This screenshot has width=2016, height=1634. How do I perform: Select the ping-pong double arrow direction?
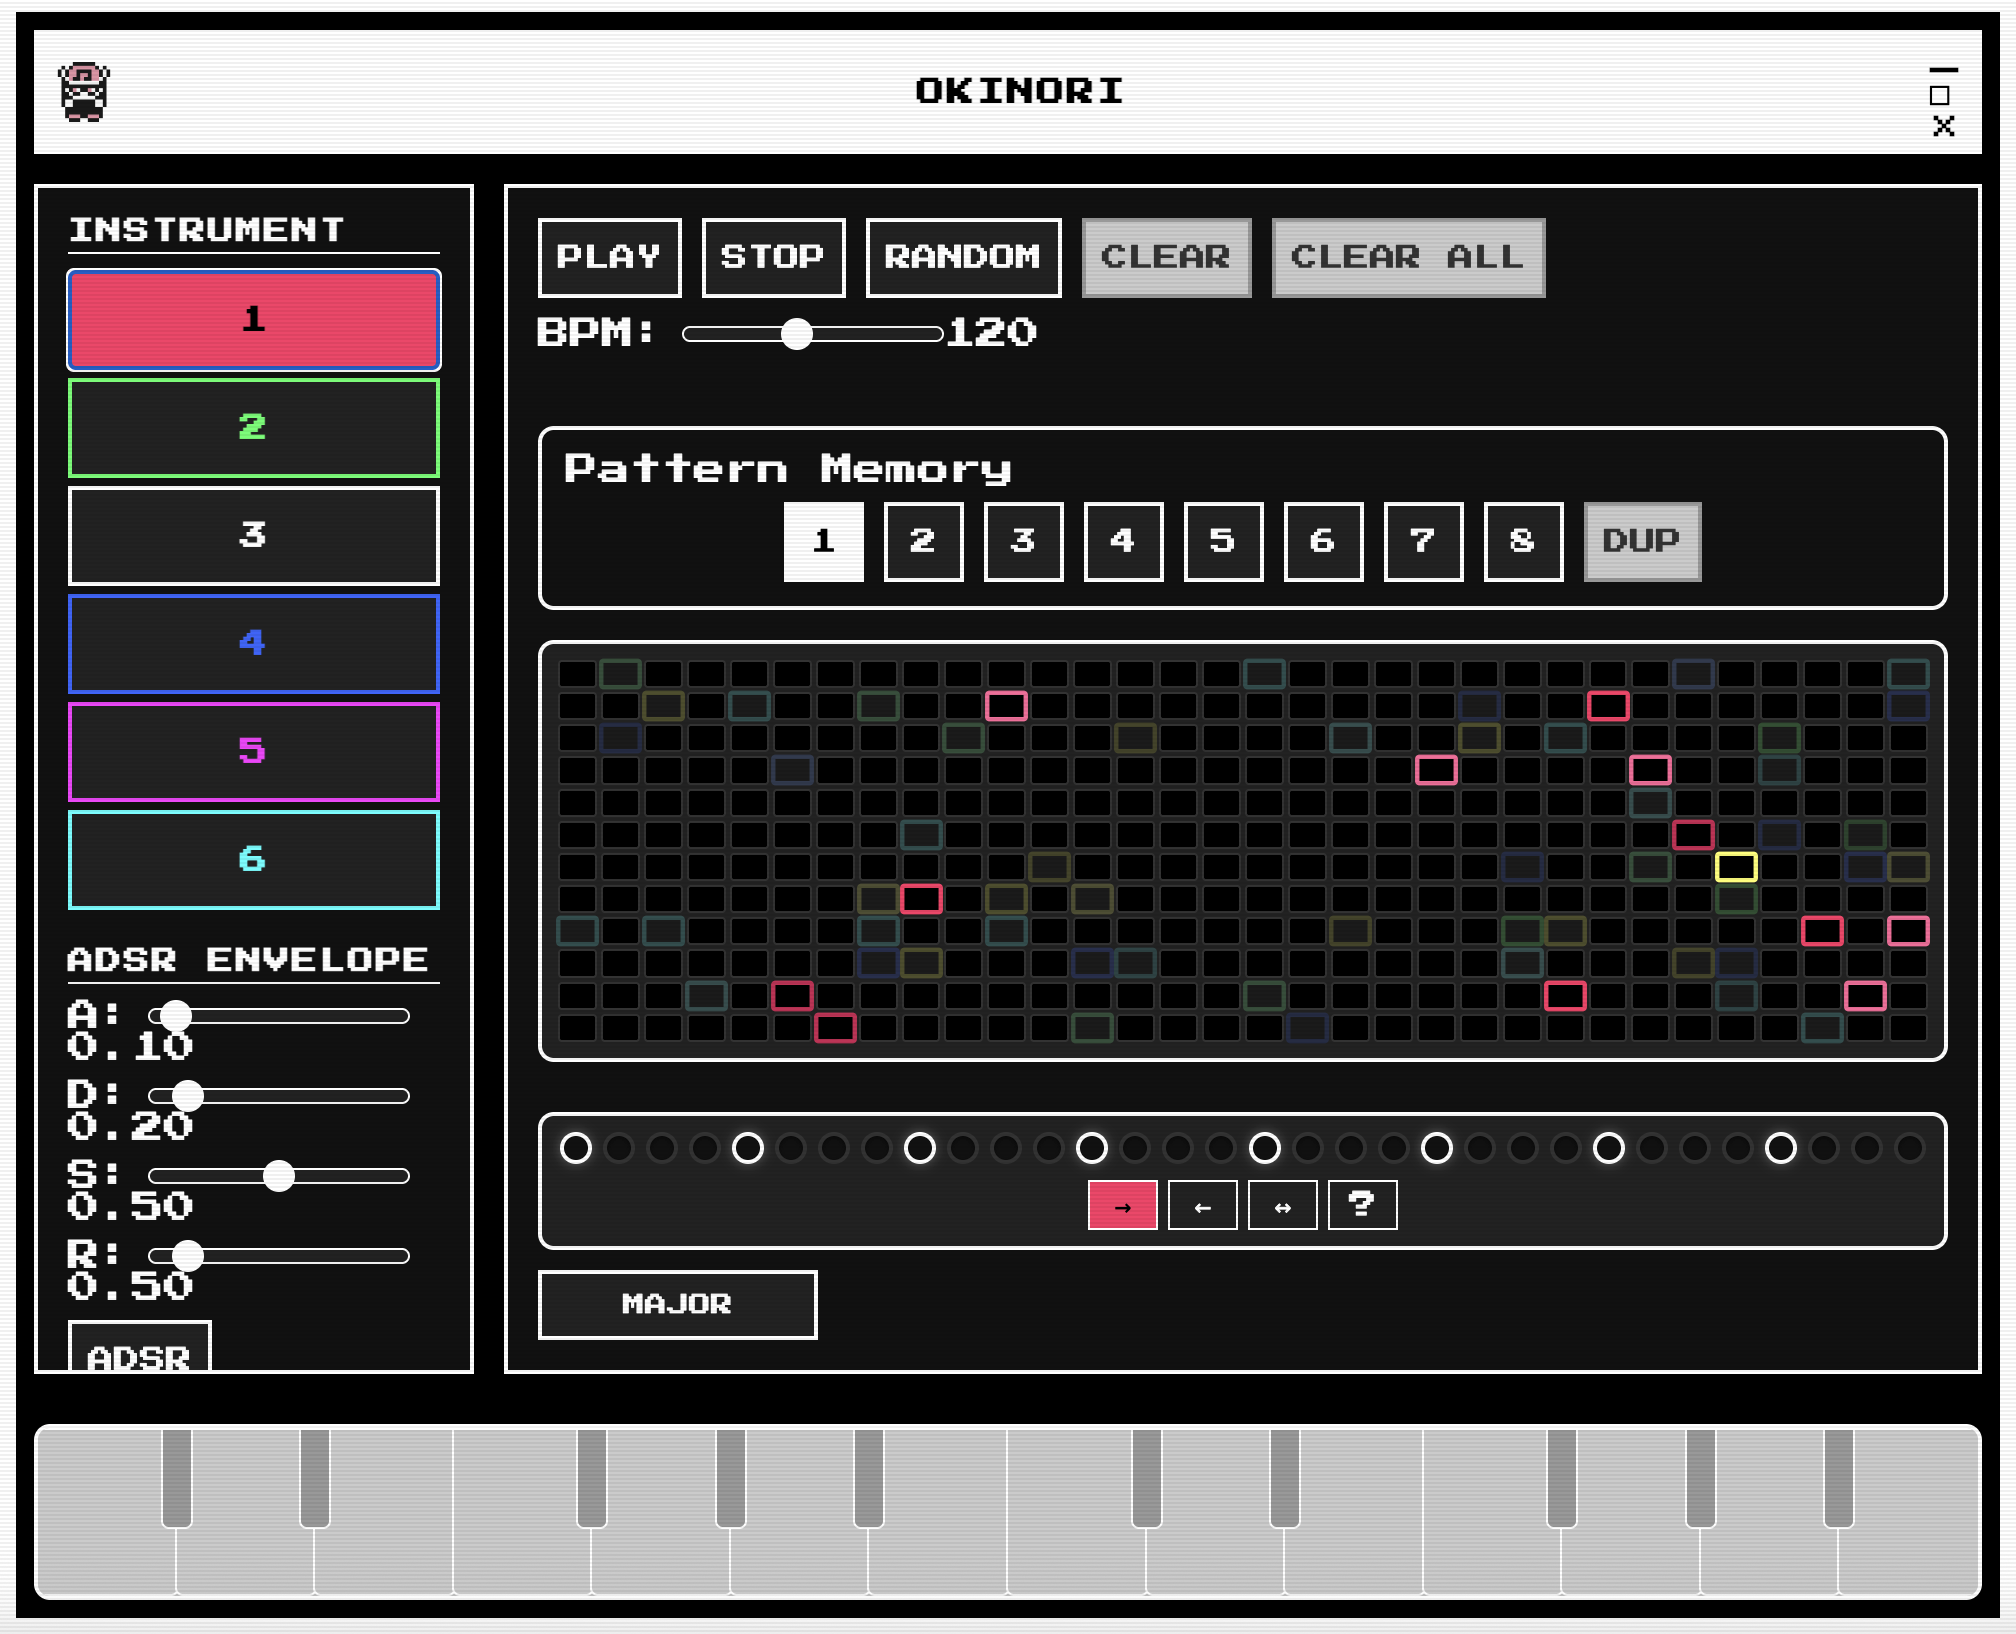pyautogui.click(x=1282, y=1206)
